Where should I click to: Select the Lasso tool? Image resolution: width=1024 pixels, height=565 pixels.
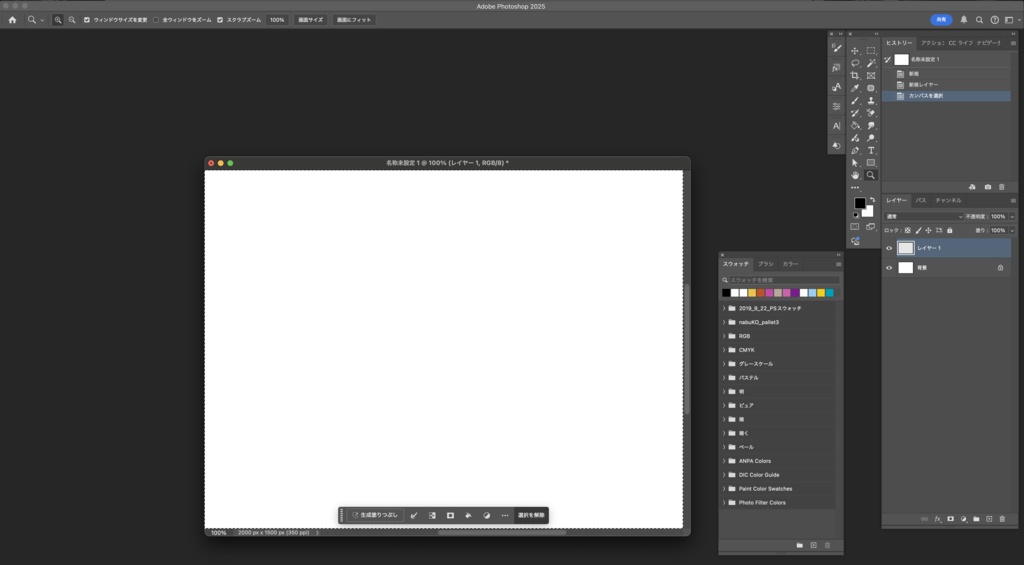tap(855, 63)
